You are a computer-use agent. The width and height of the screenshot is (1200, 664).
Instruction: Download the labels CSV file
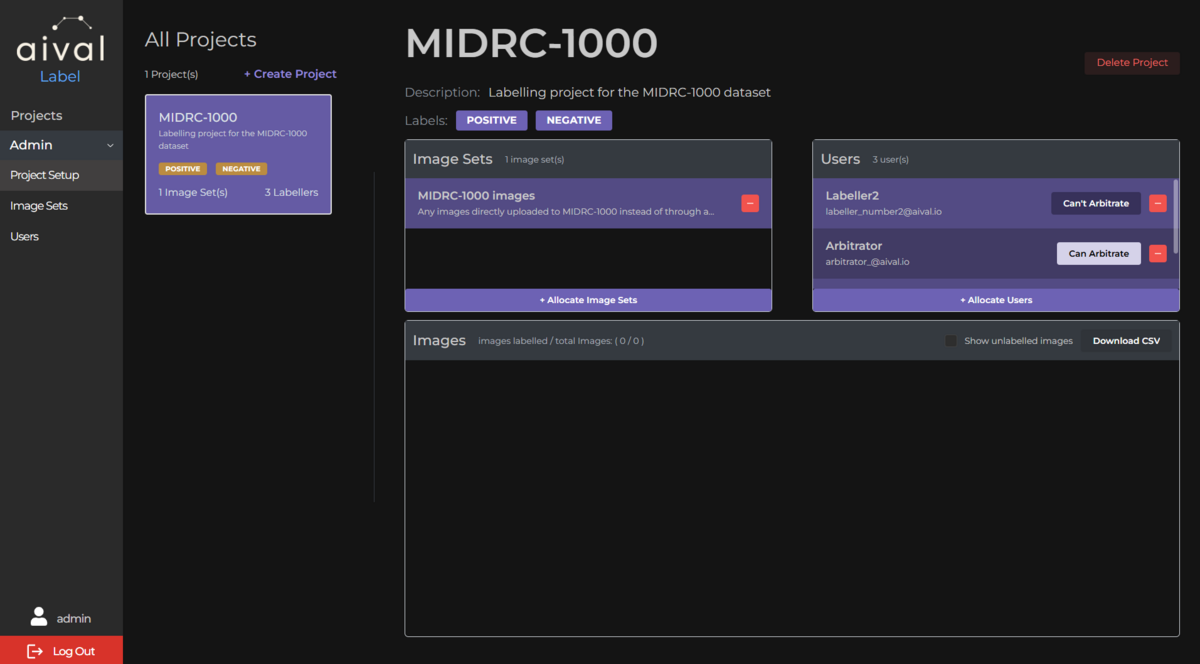(x=1126, y=340)
